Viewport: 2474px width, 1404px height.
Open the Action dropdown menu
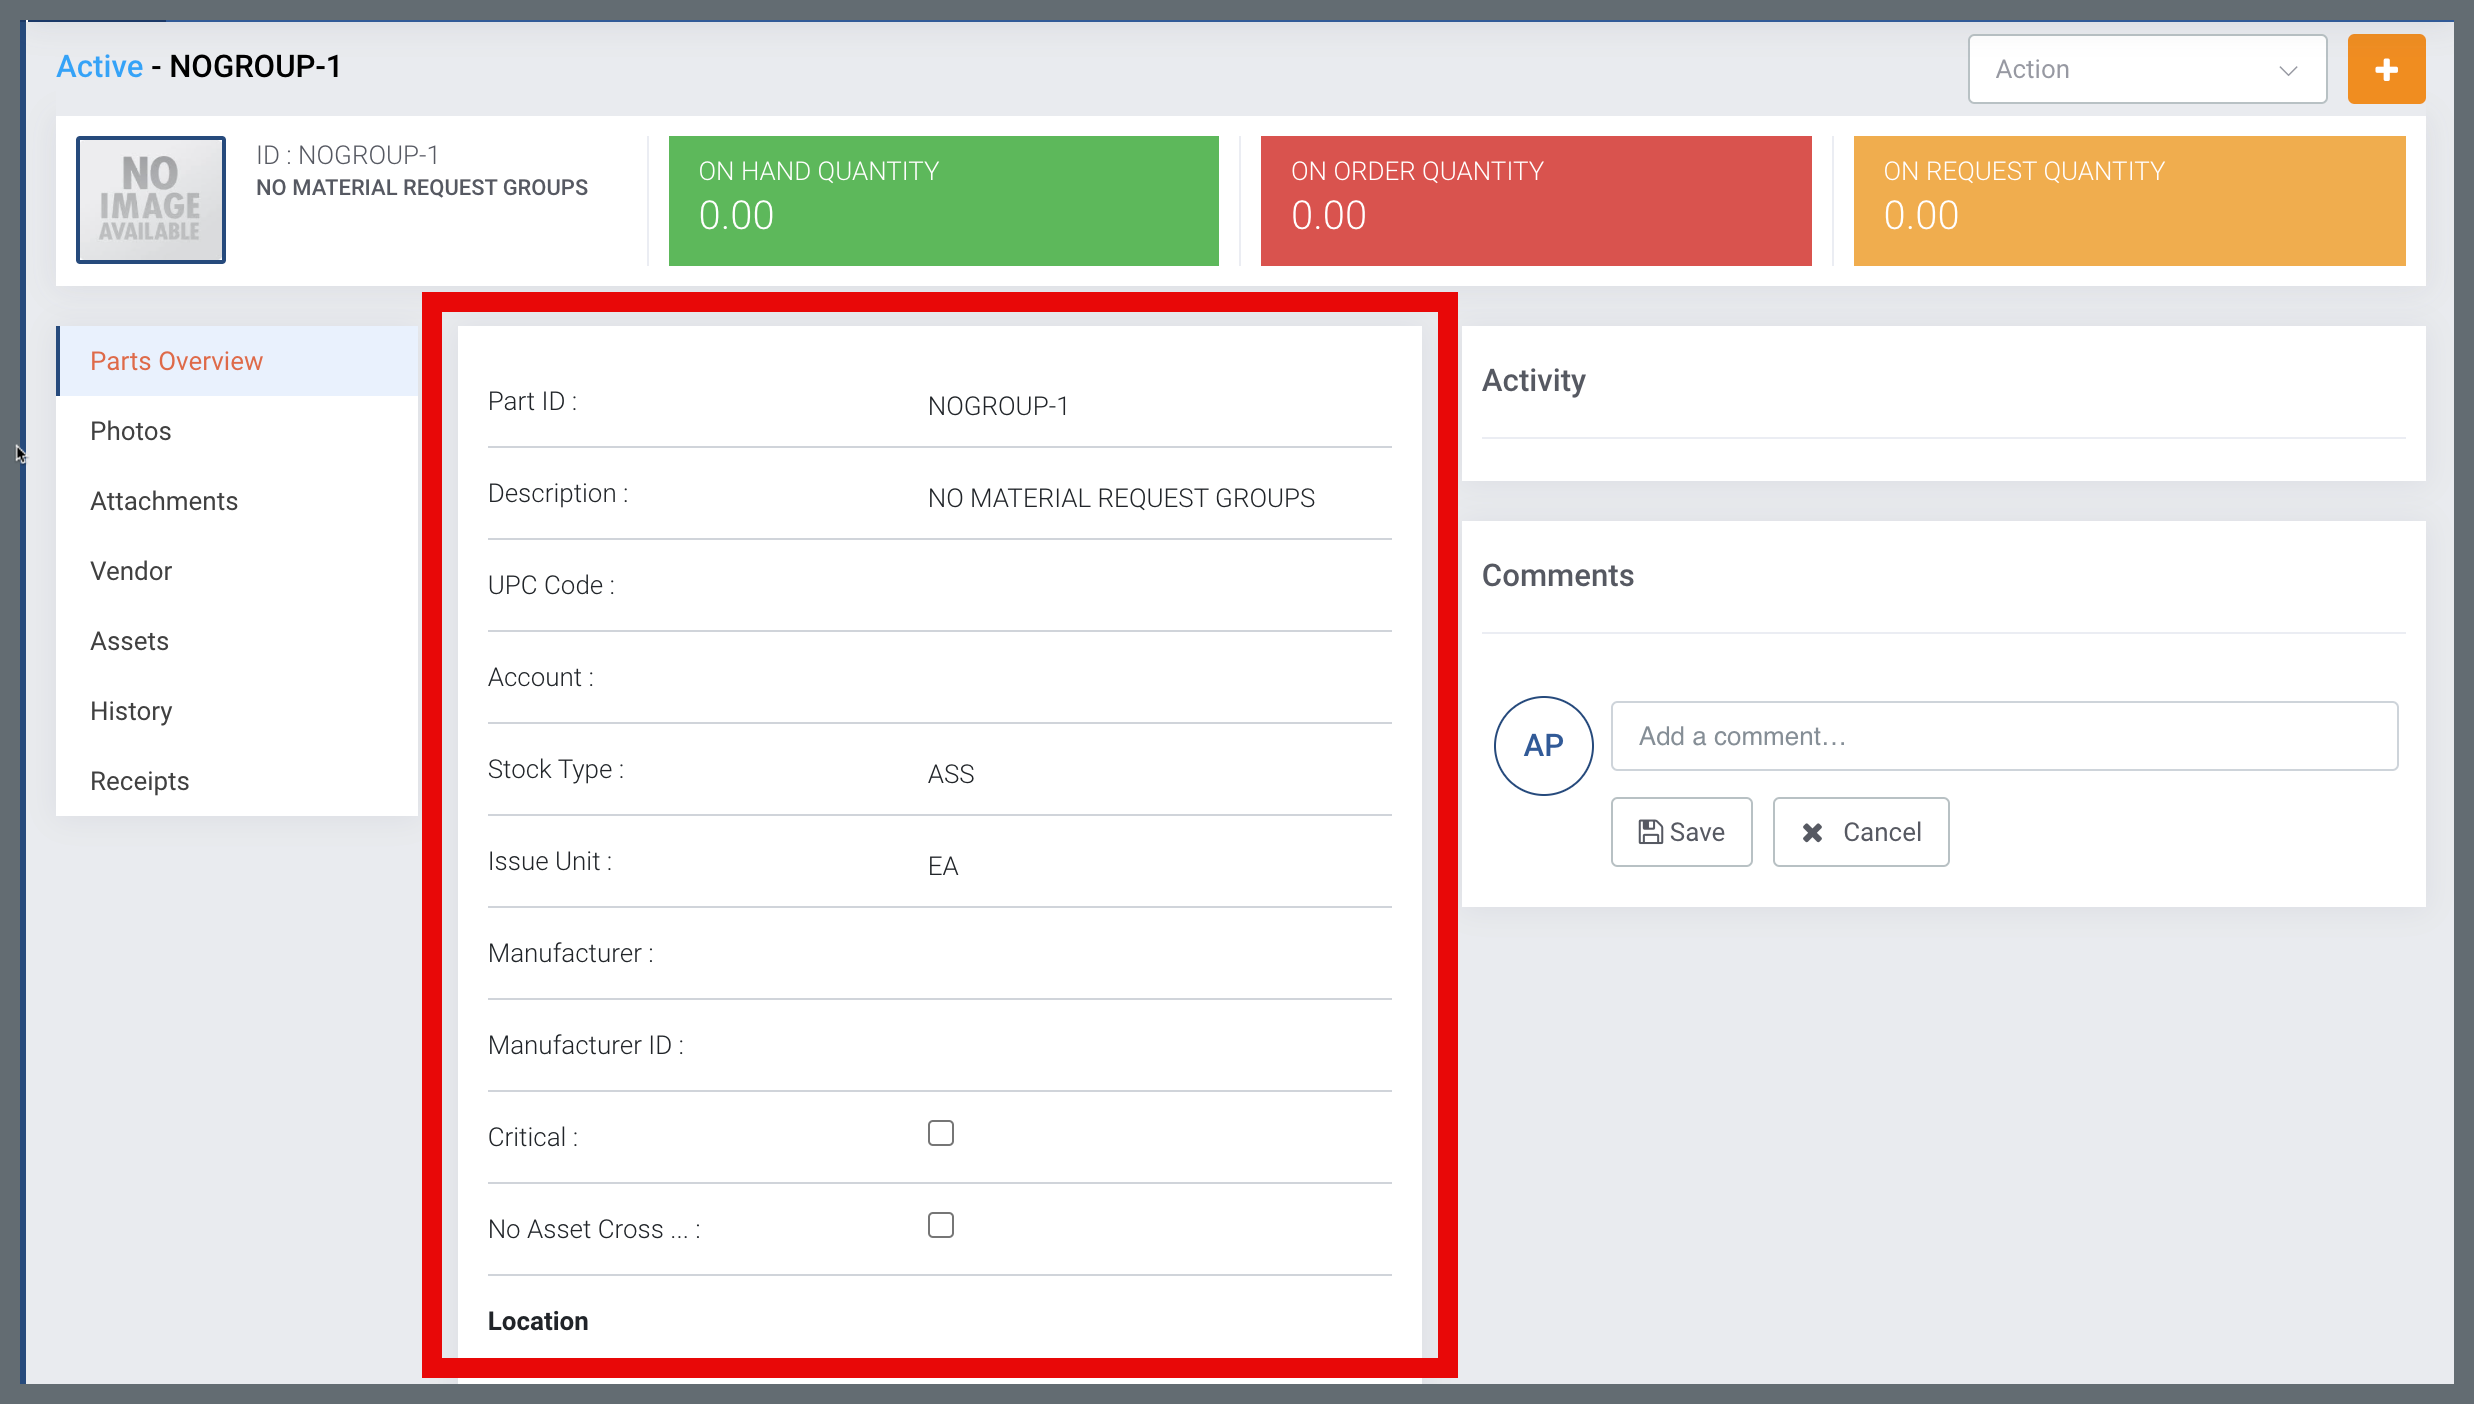[x=2146, y=69]
